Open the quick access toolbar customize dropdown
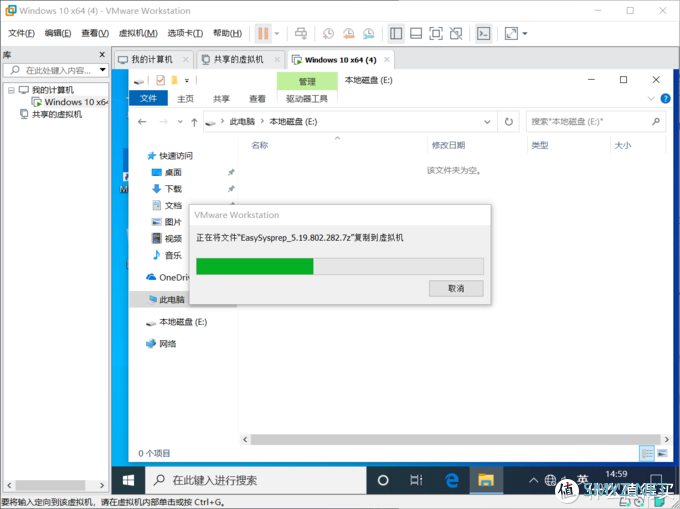The height and width of the screenshot is (509, 680). tap(187, 81)
